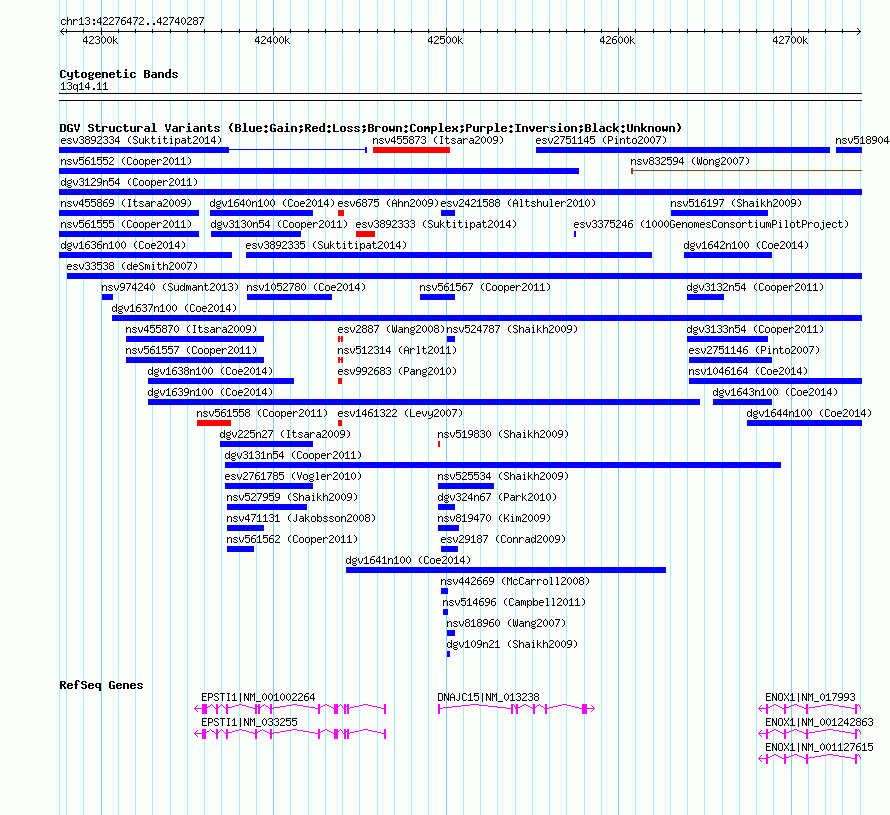
Task: Click EPSTI1|NM_001002264 gene label
Action: tap(258, 697)
